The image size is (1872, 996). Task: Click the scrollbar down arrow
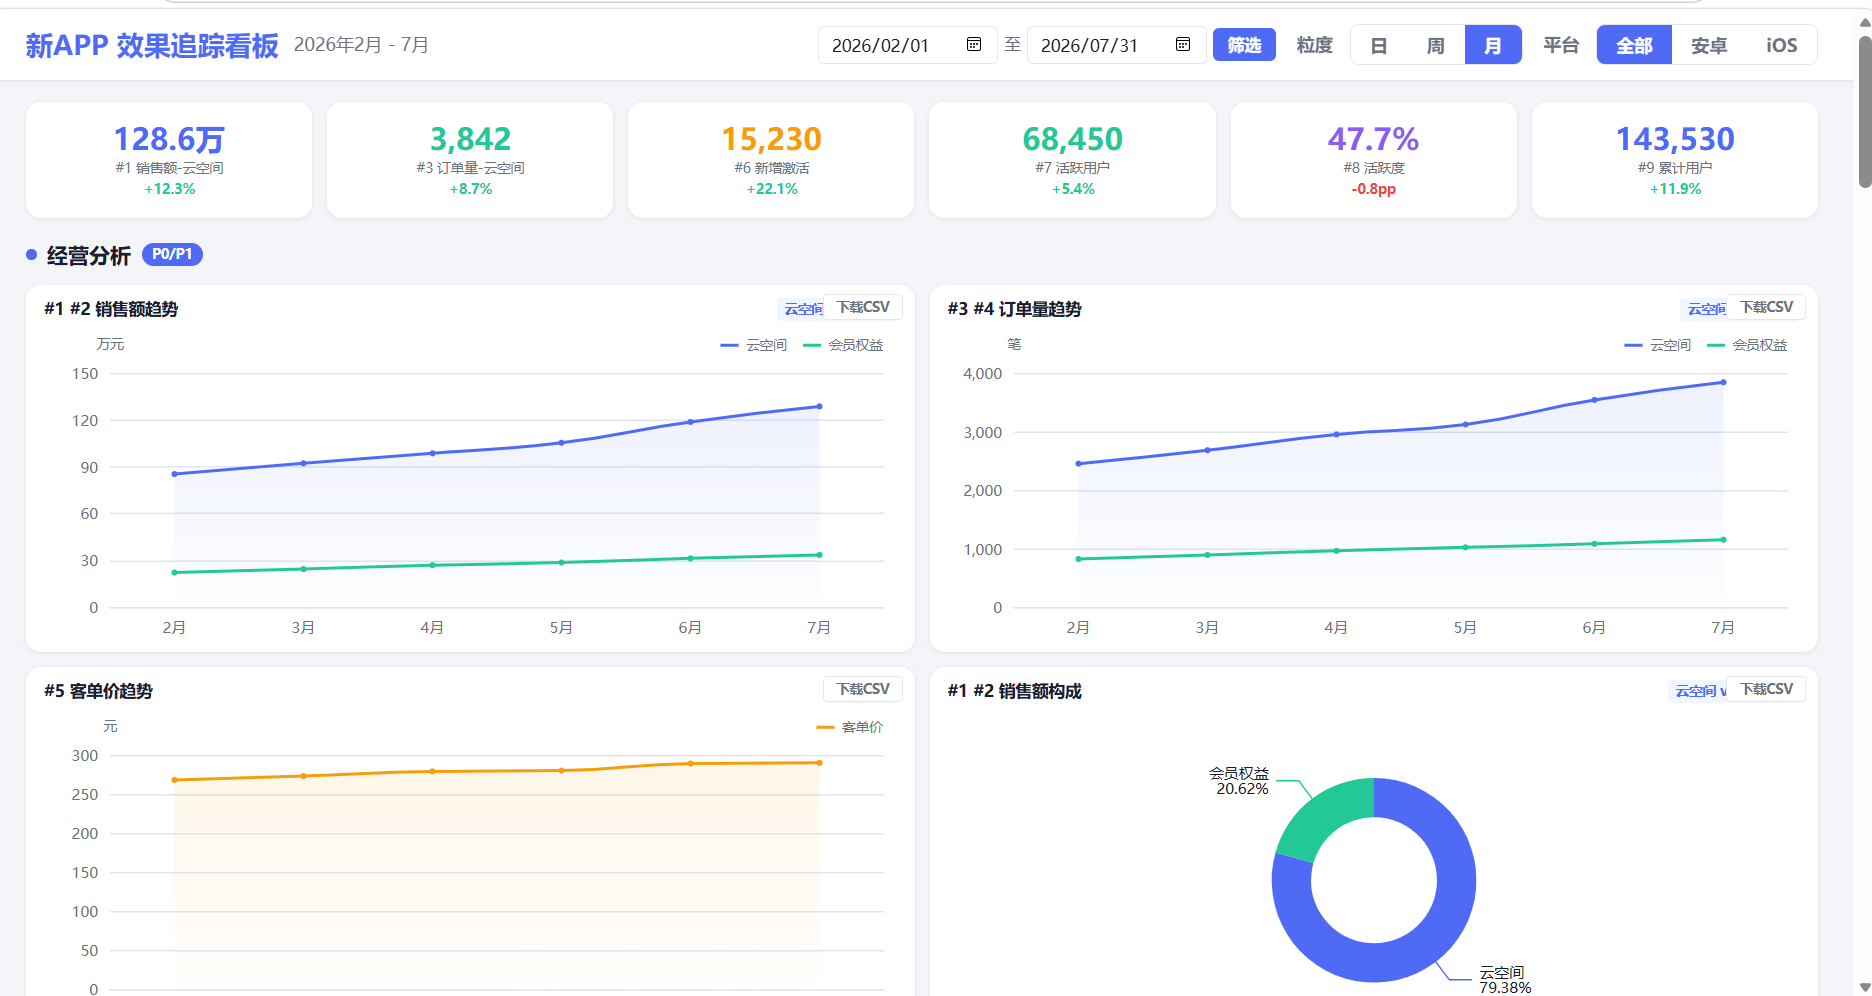pos(1864,987)
